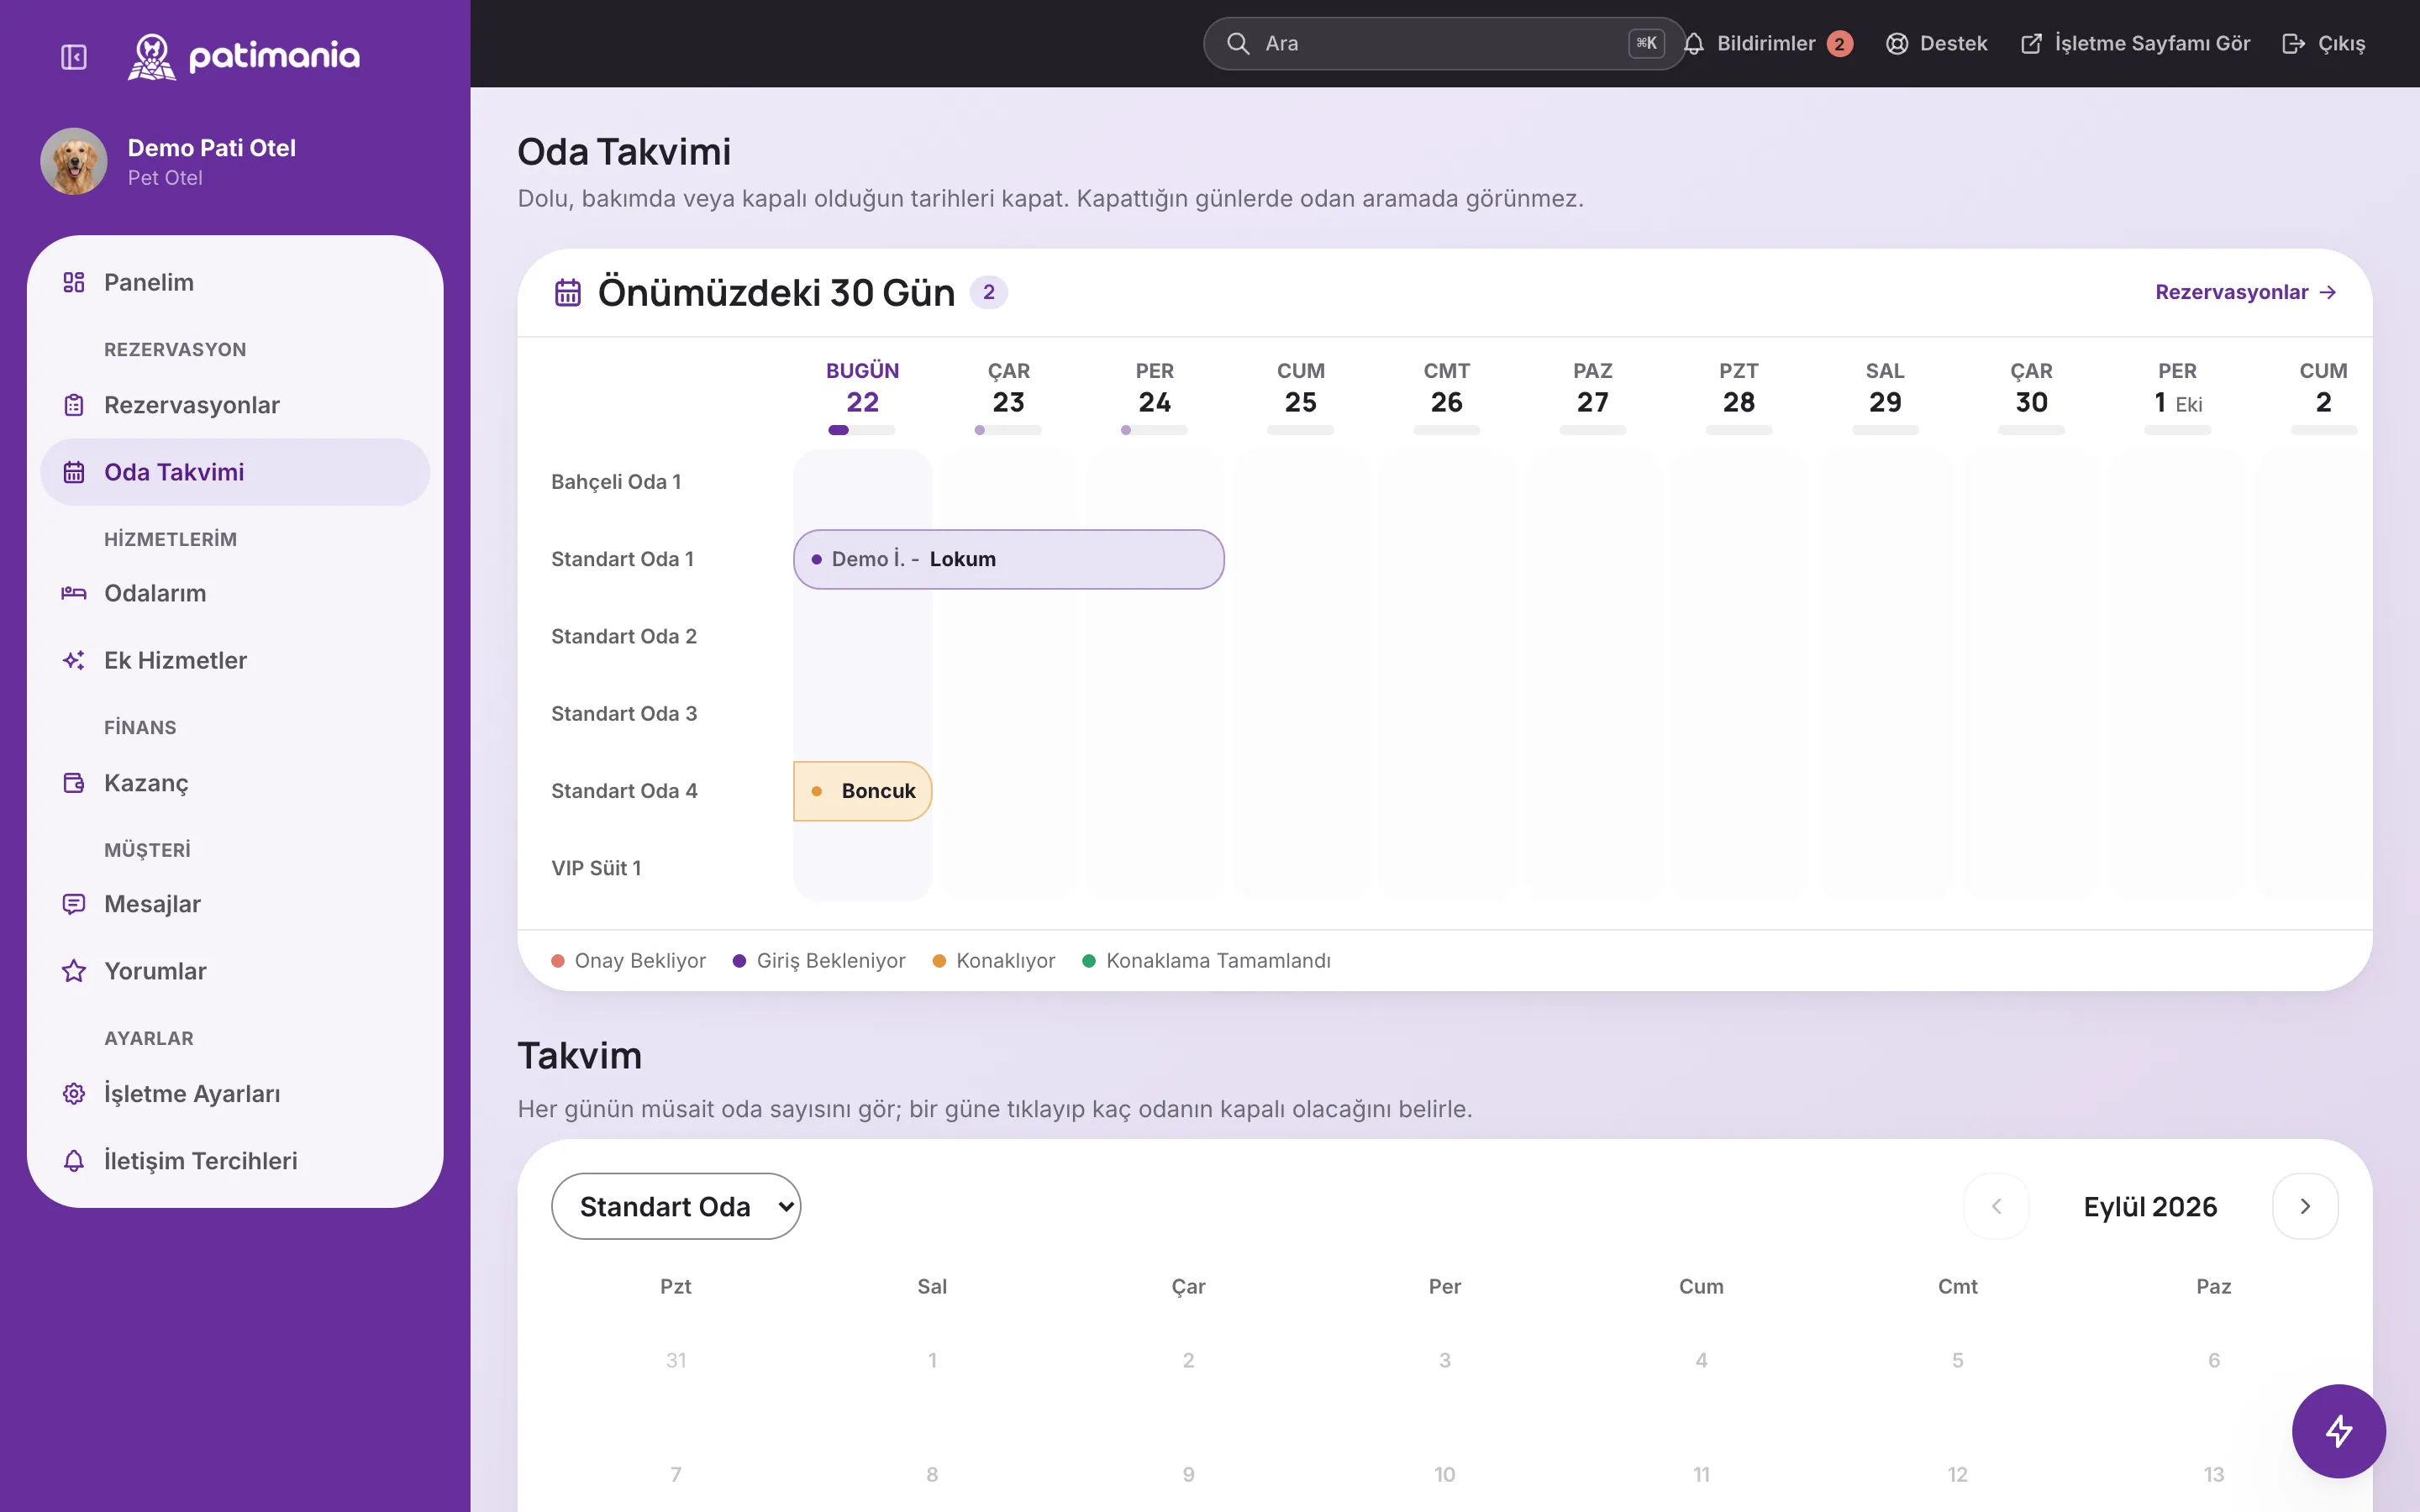The width and height of the screenshot is (2420, 1512).
Task: Click the Destek lifebuoy icon
Action: point(1897,43)
